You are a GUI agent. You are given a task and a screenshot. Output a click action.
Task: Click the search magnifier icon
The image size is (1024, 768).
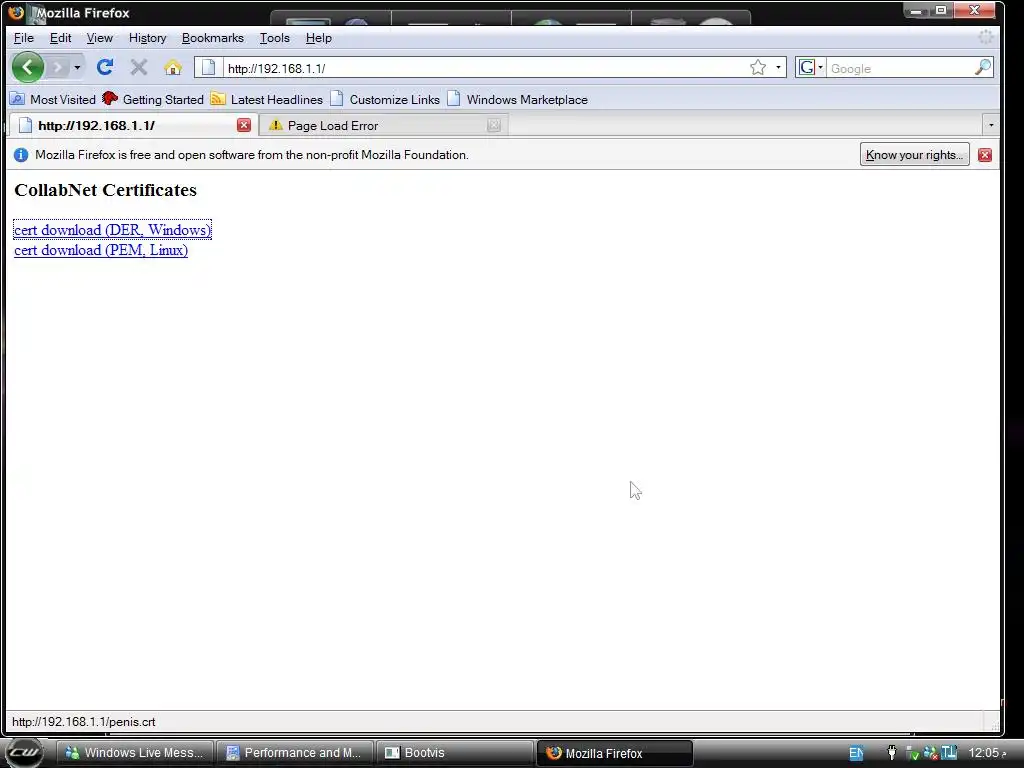(x=983, y=67)
